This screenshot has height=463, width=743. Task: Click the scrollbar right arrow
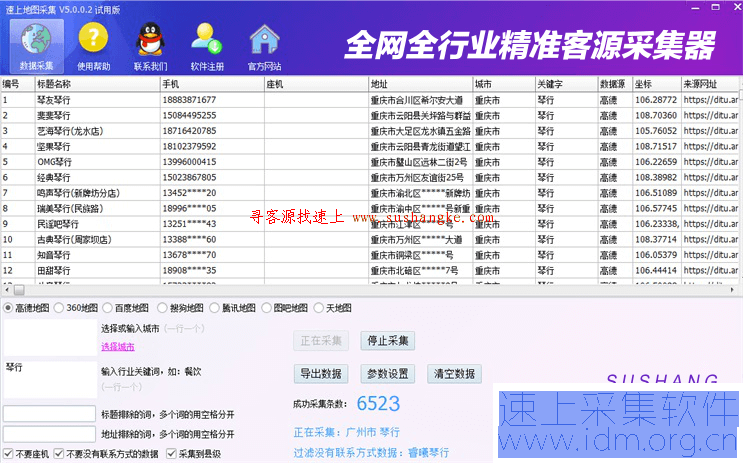click(732, 290)
